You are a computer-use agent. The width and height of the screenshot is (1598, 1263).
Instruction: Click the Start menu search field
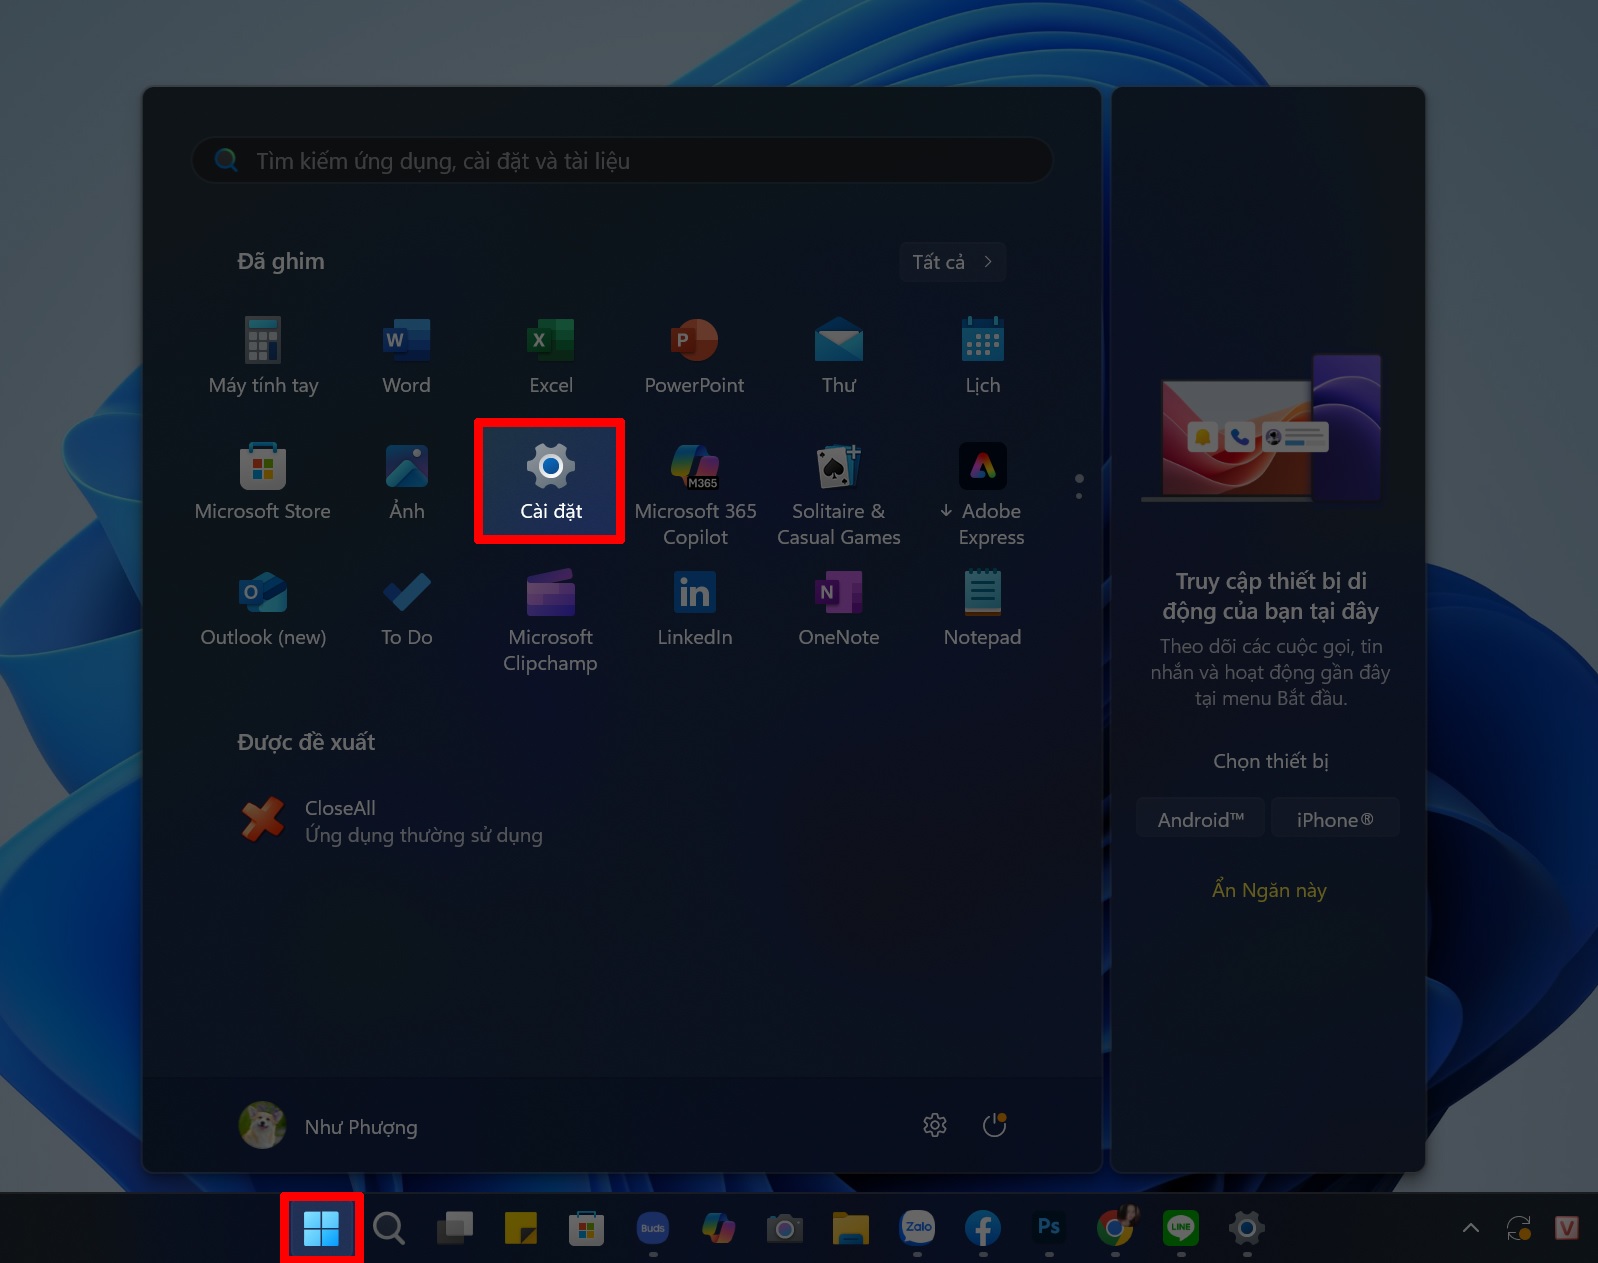[x=622, y=161]
